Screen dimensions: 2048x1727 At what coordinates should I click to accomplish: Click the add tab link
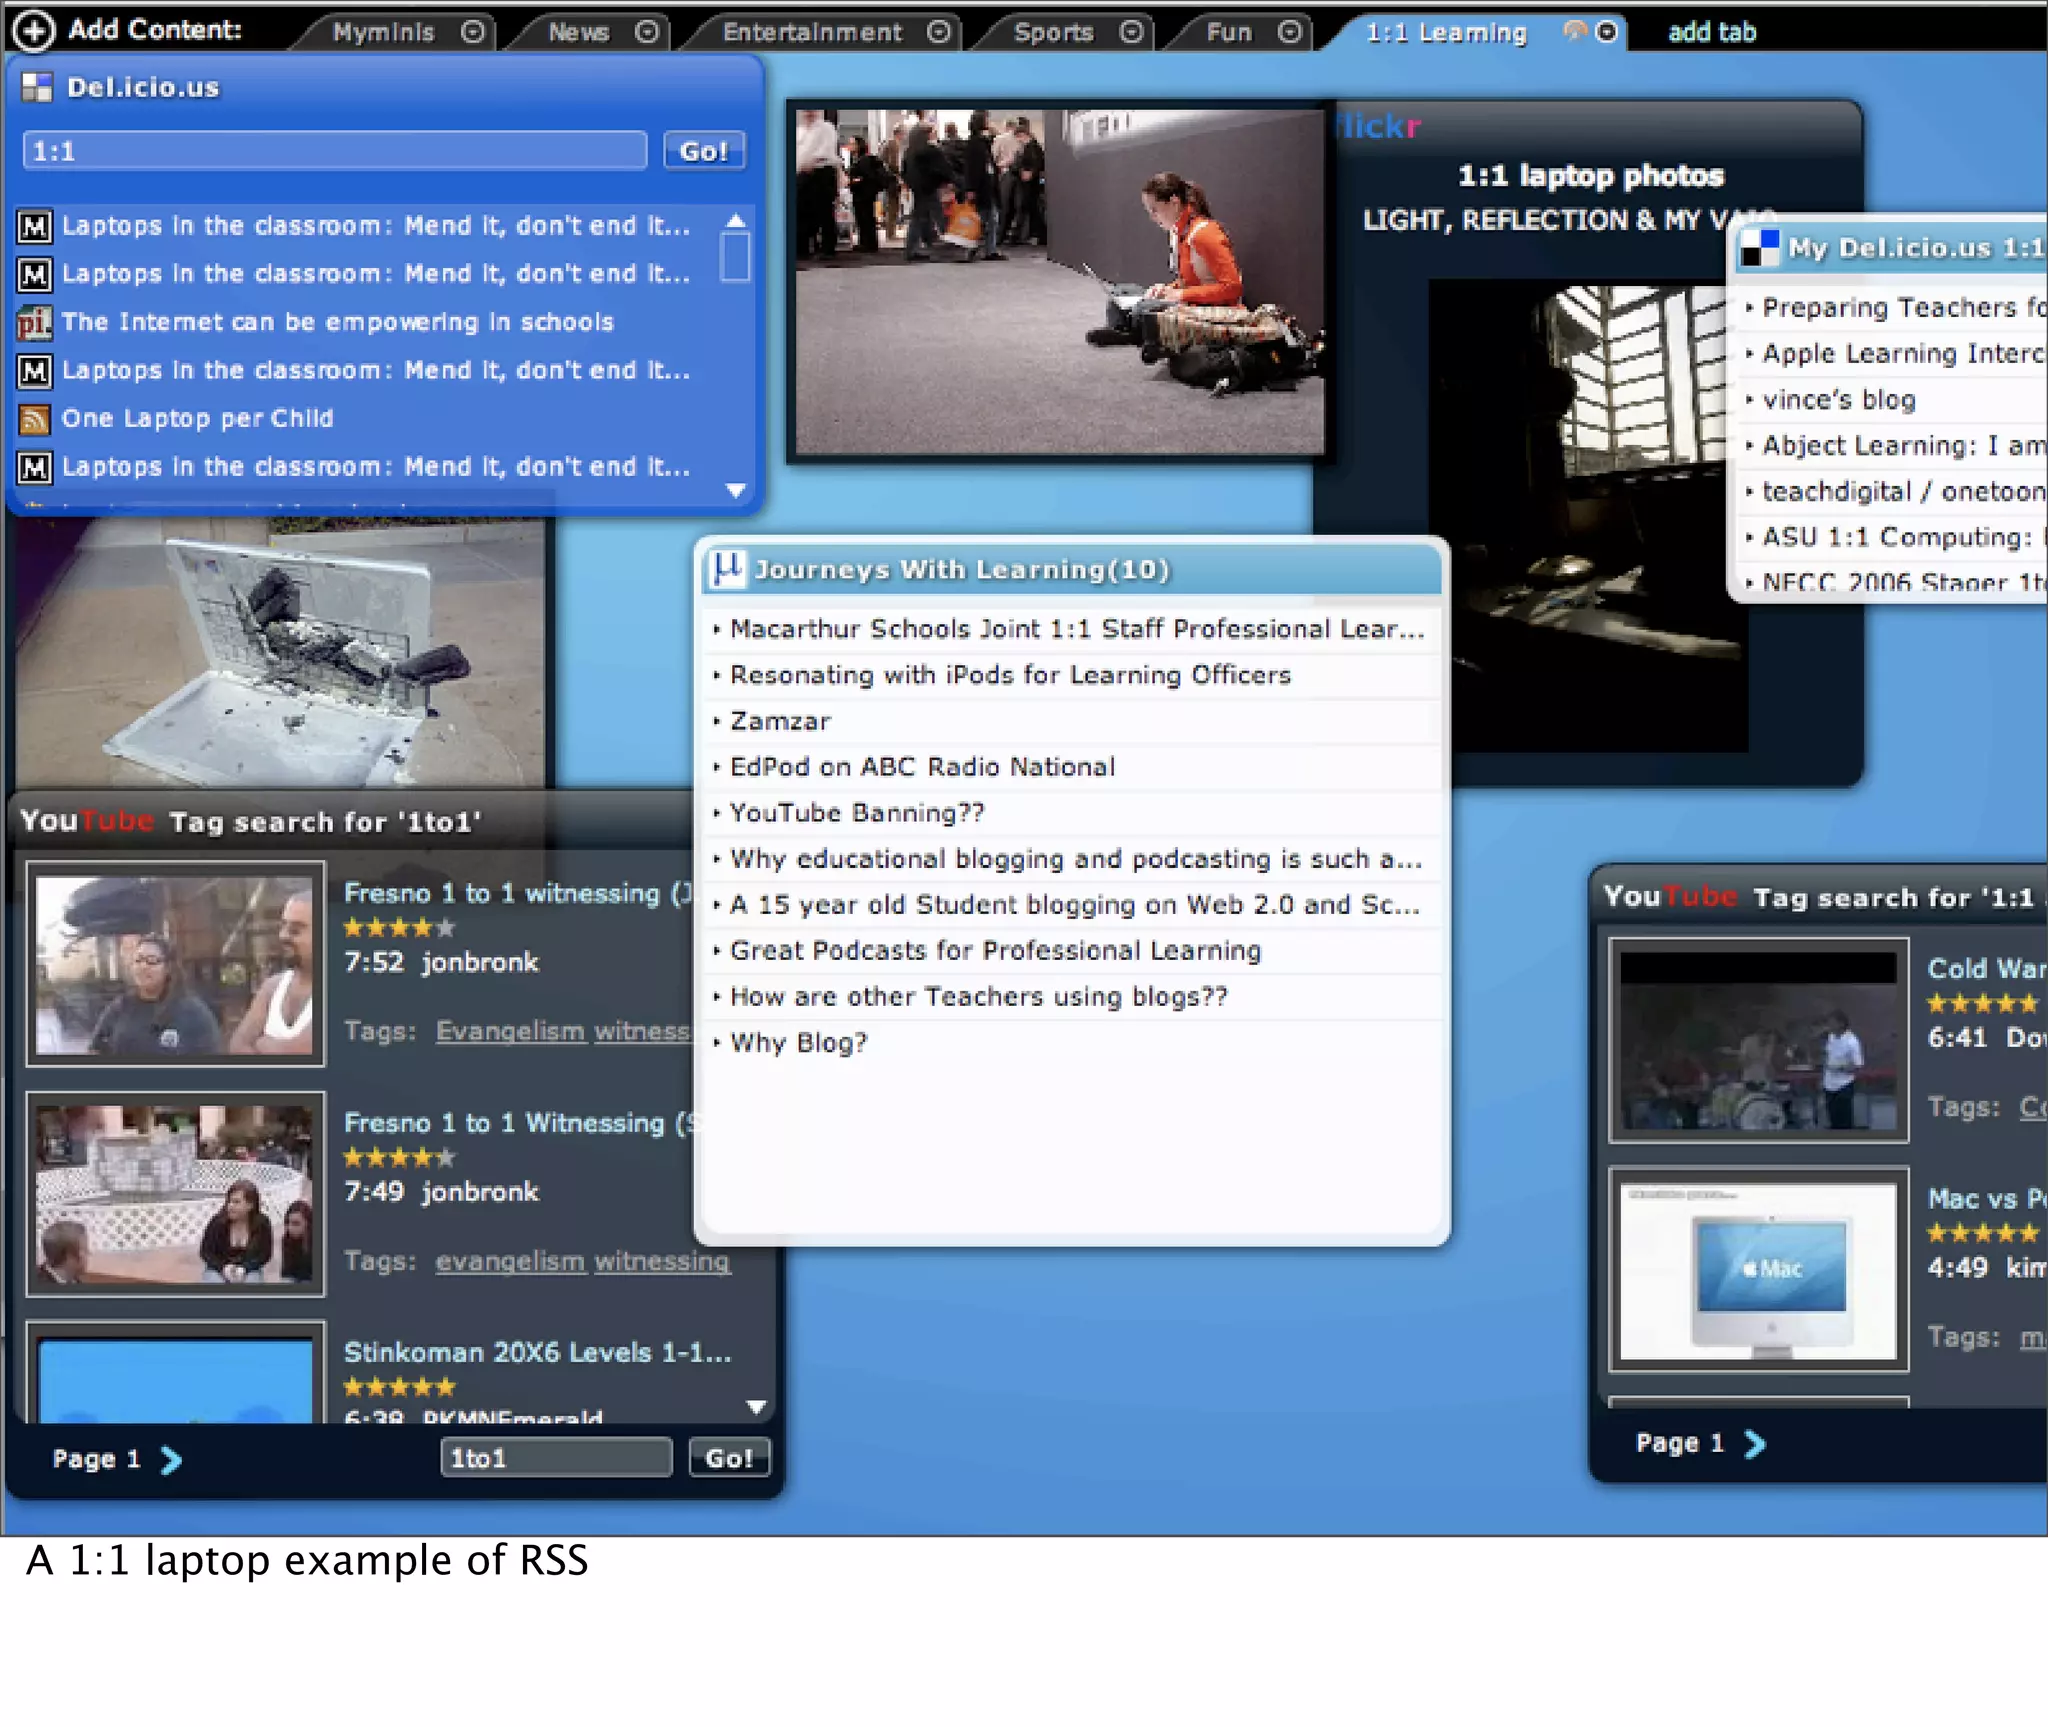pos(1712,32)
